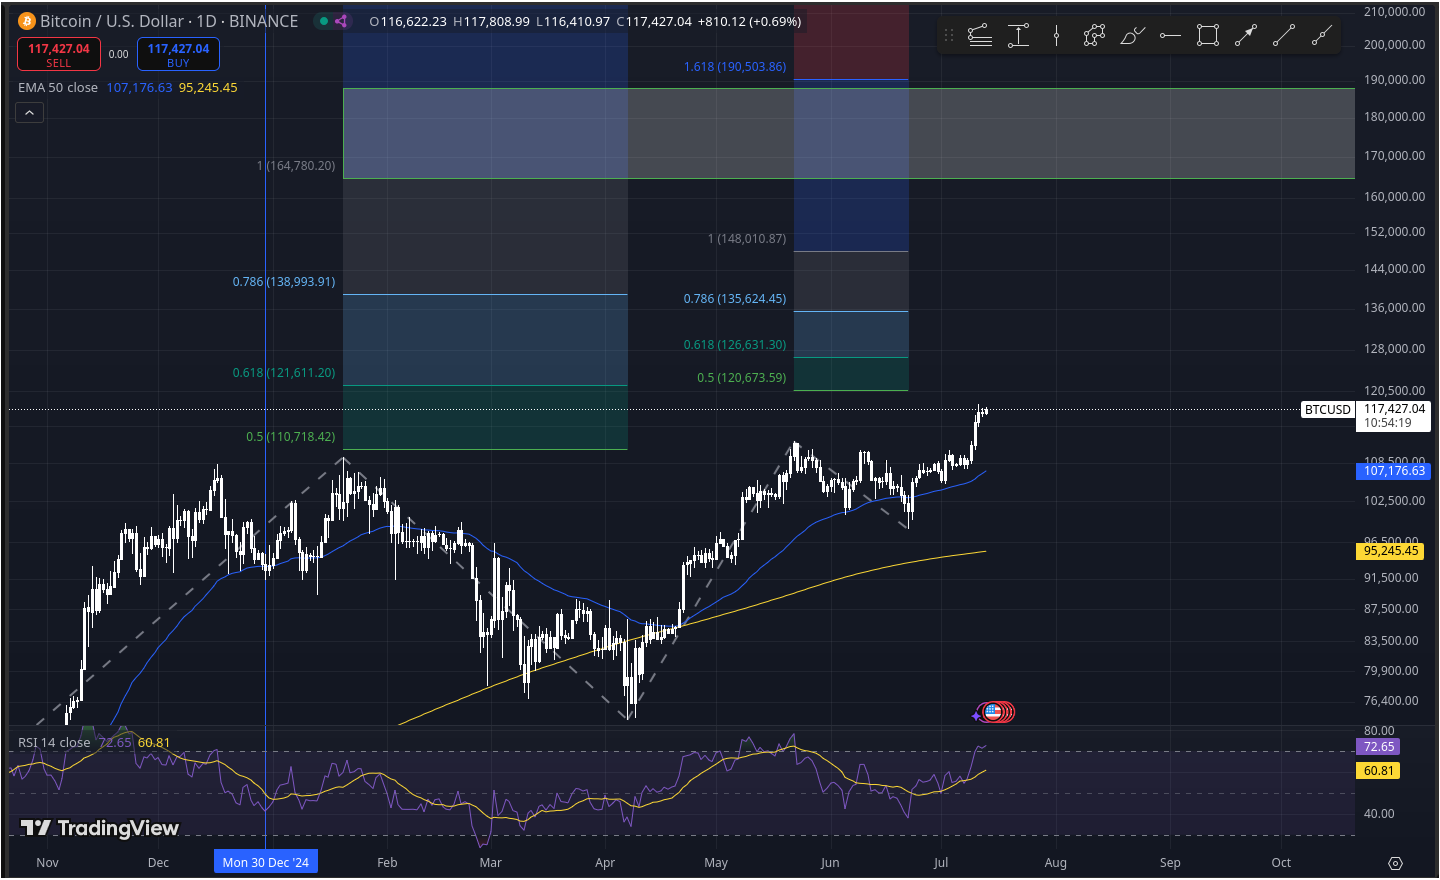The height and width of the screenshot is (880, 1440).
Task: Click the RSI 60.81 value tag
Action: [x=1379, y=771]
